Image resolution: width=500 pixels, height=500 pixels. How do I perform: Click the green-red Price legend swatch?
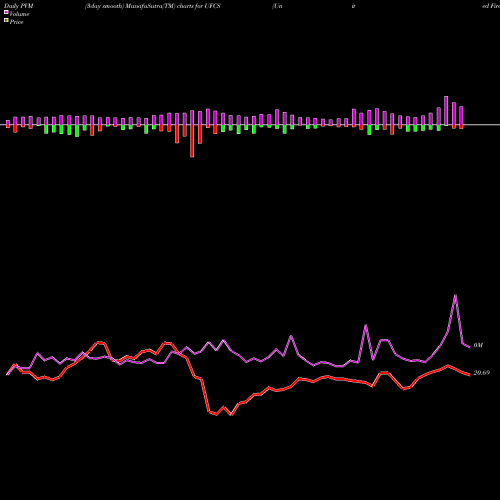pos(6,21)
